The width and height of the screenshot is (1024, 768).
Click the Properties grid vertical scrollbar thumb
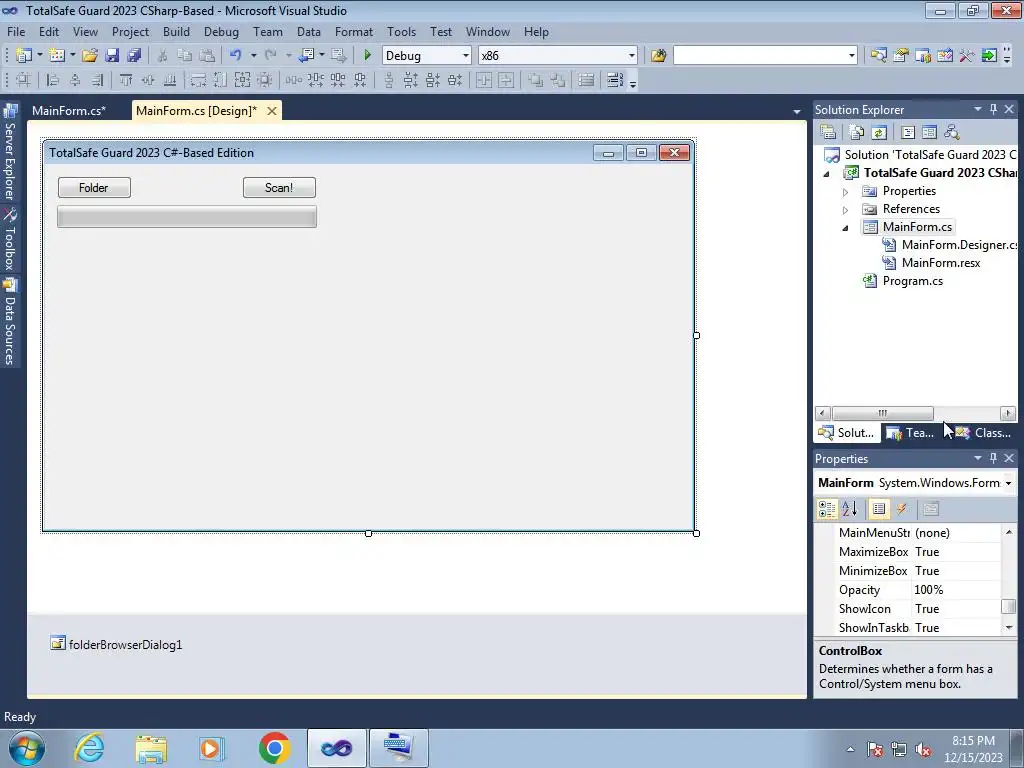coord(1008,606)
